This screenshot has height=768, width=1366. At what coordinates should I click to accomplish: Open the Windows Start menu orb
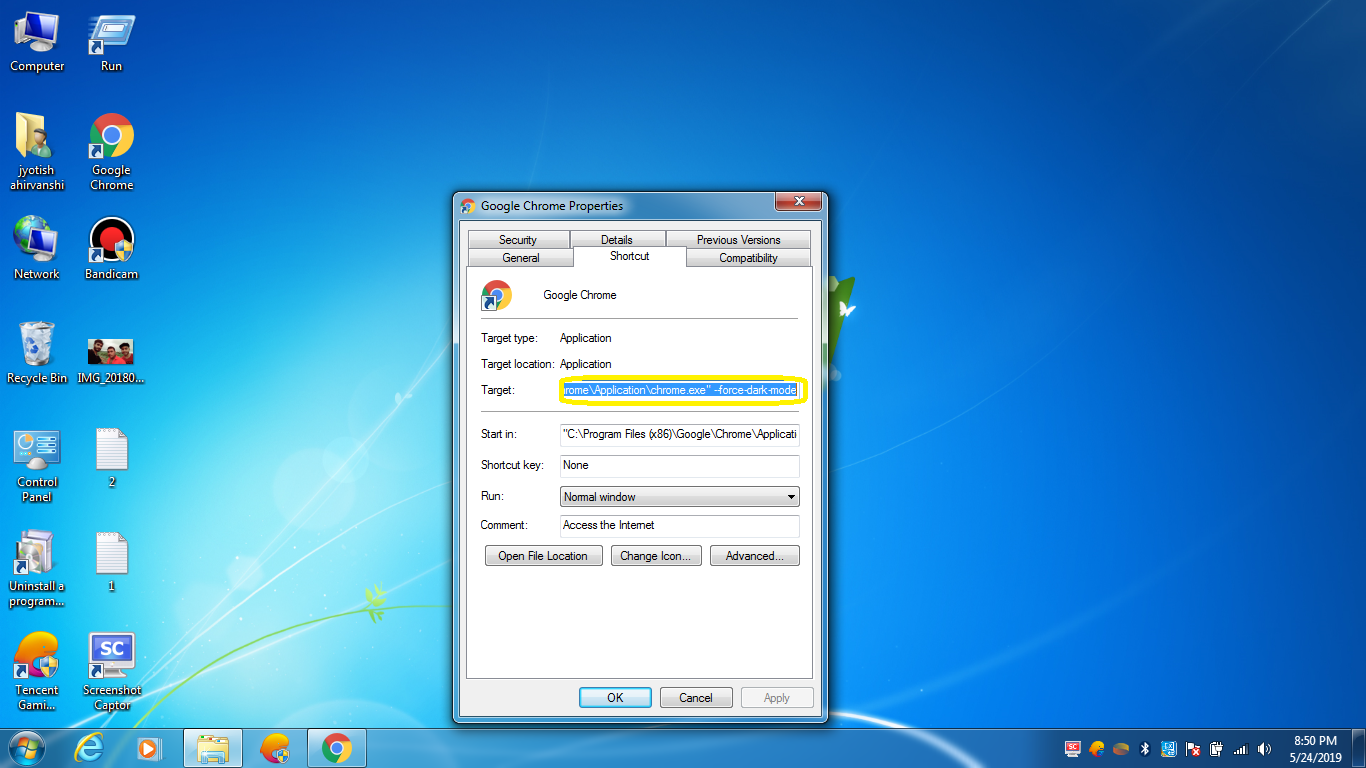[x=27, y=748]
